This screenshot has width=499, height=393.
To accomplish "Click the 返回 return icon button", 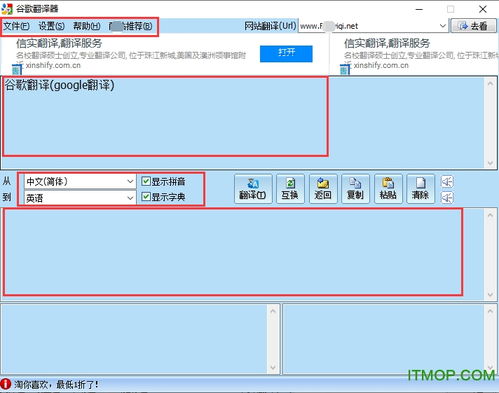I will [323, 189].
